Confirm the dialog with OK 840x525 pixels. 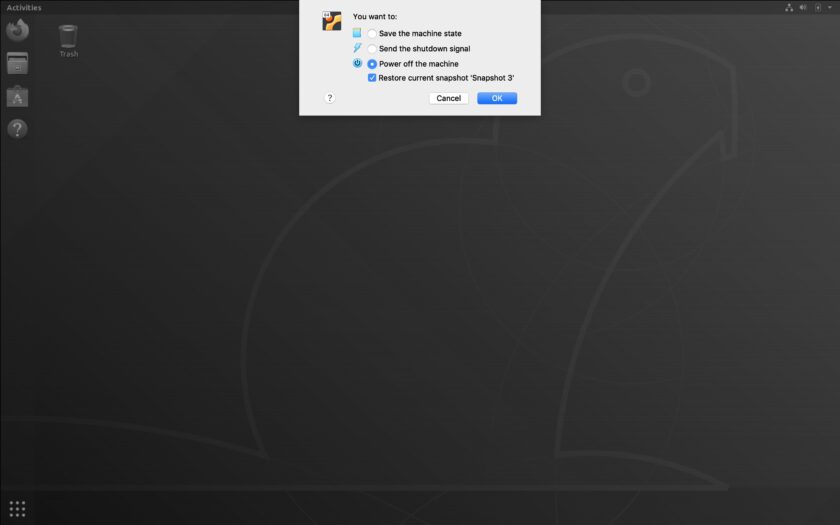click(497, 98)
